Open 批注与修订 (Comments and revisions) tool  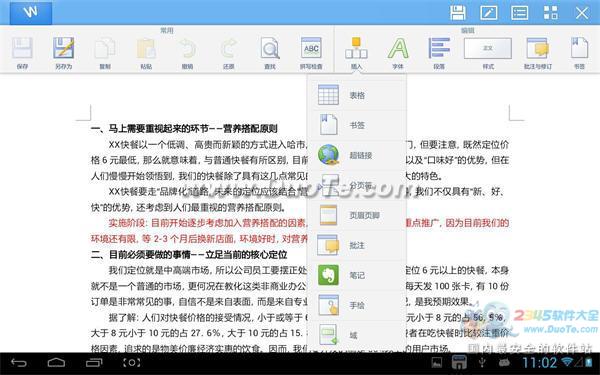[538, 53]
